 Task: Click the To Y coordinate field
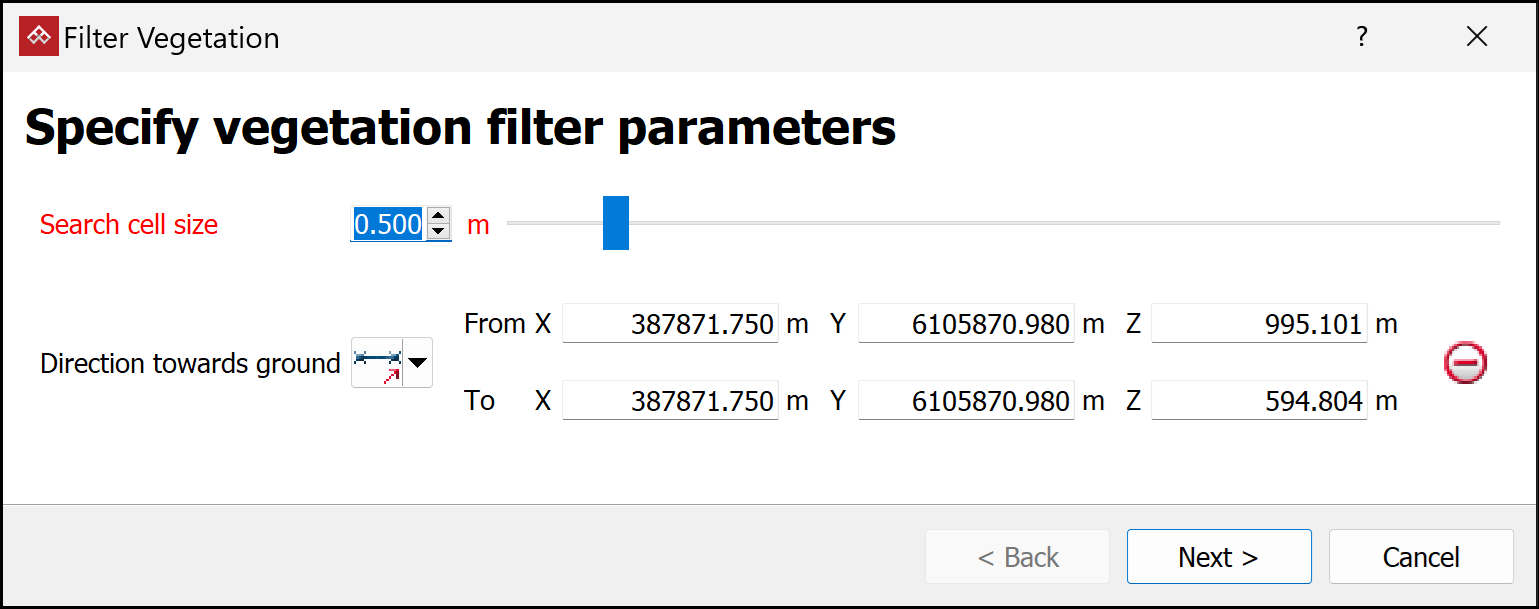tap(966, 401)
